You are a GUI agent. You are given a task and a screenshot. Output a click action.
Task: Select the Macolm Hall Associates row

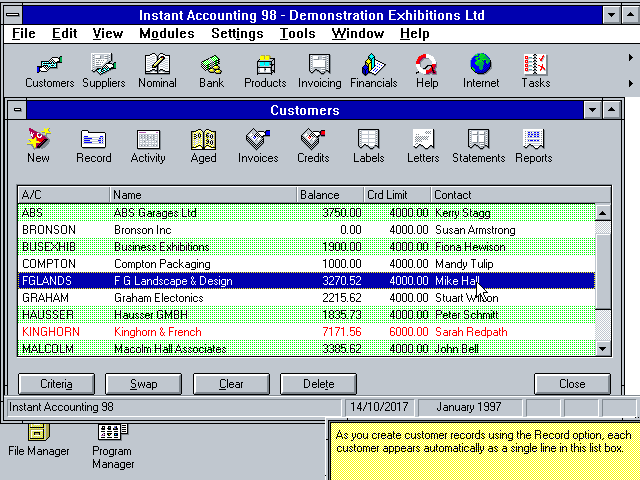pyautogui.click(x=307, y=349)
